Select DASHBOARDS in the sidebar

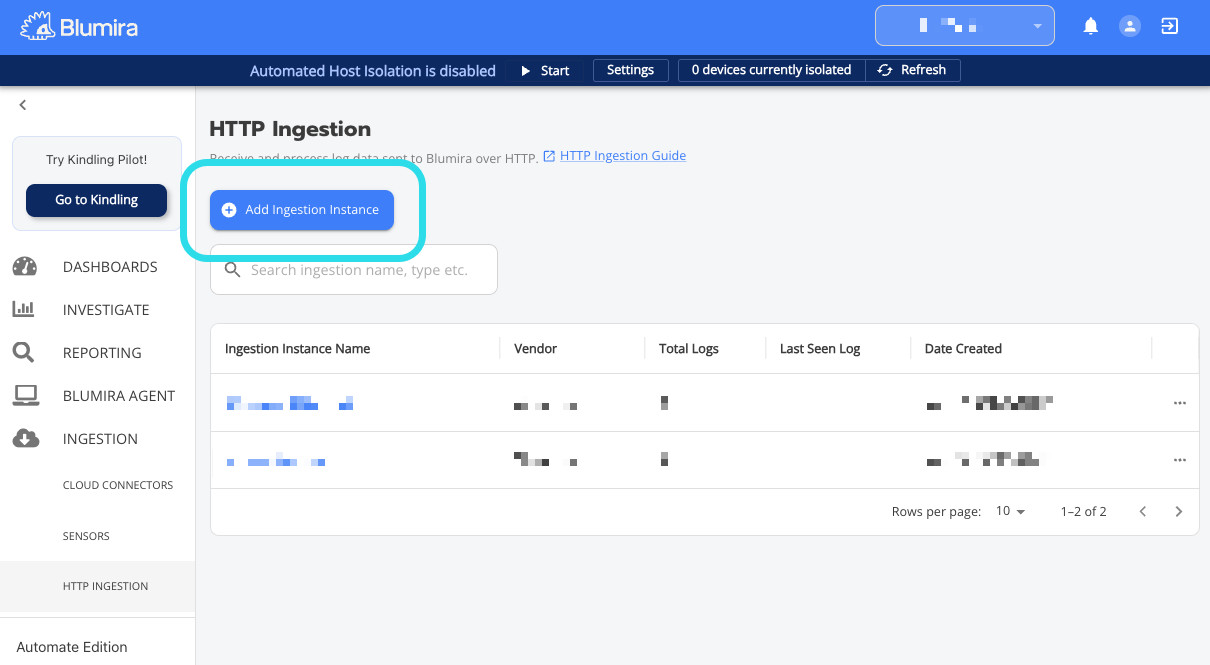click(110, 267)
